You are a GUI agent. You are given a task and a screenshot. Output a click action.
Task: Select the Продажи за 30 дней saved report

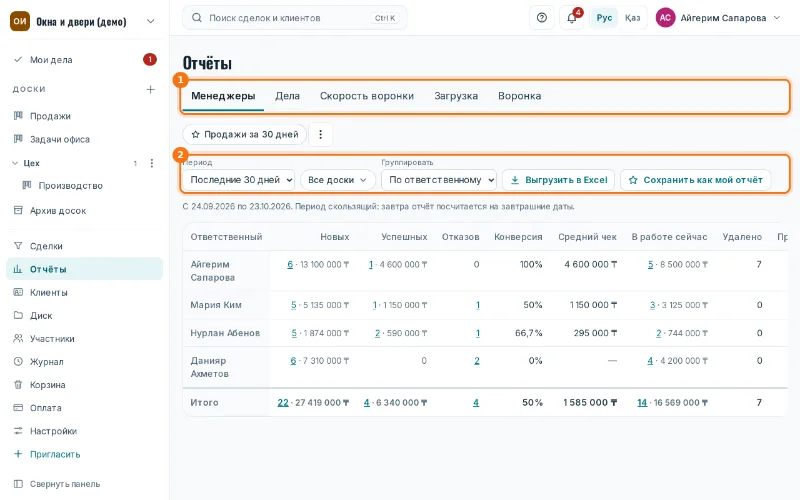pos(244,135)
